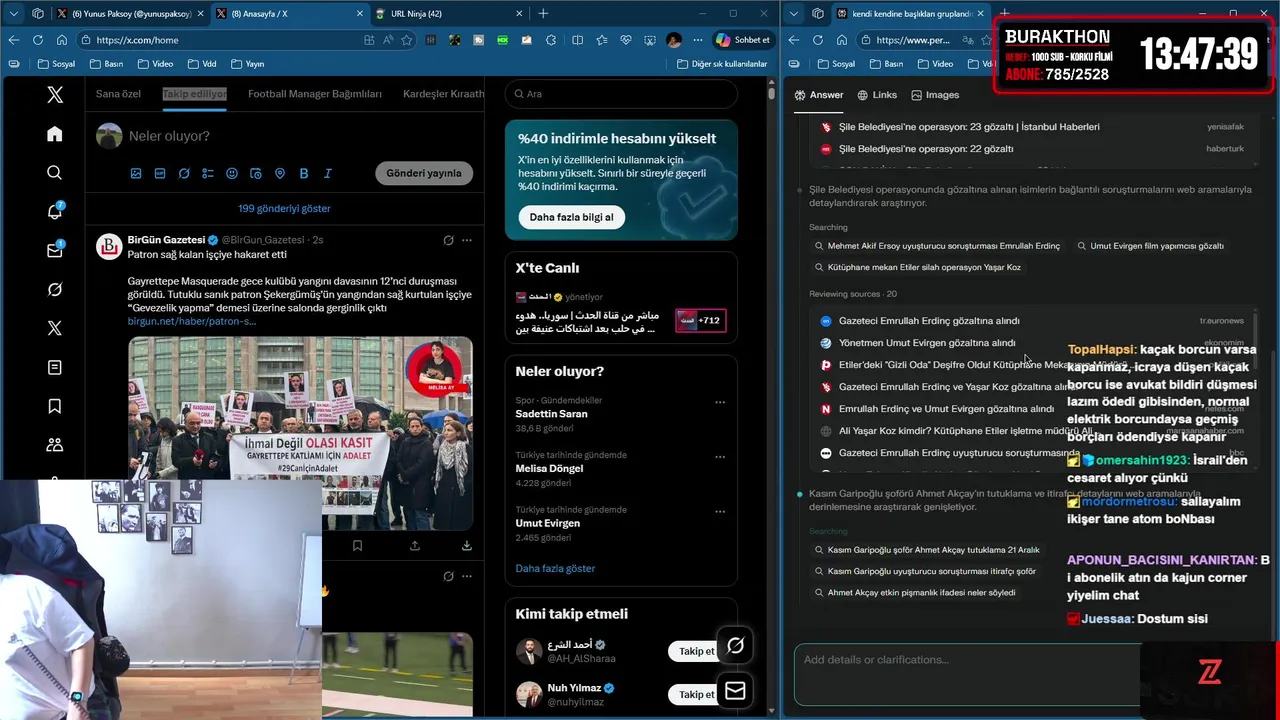Download media from BirGün Gazetesi post
This screenshot has width=1280, height=720.
point(466,546)
